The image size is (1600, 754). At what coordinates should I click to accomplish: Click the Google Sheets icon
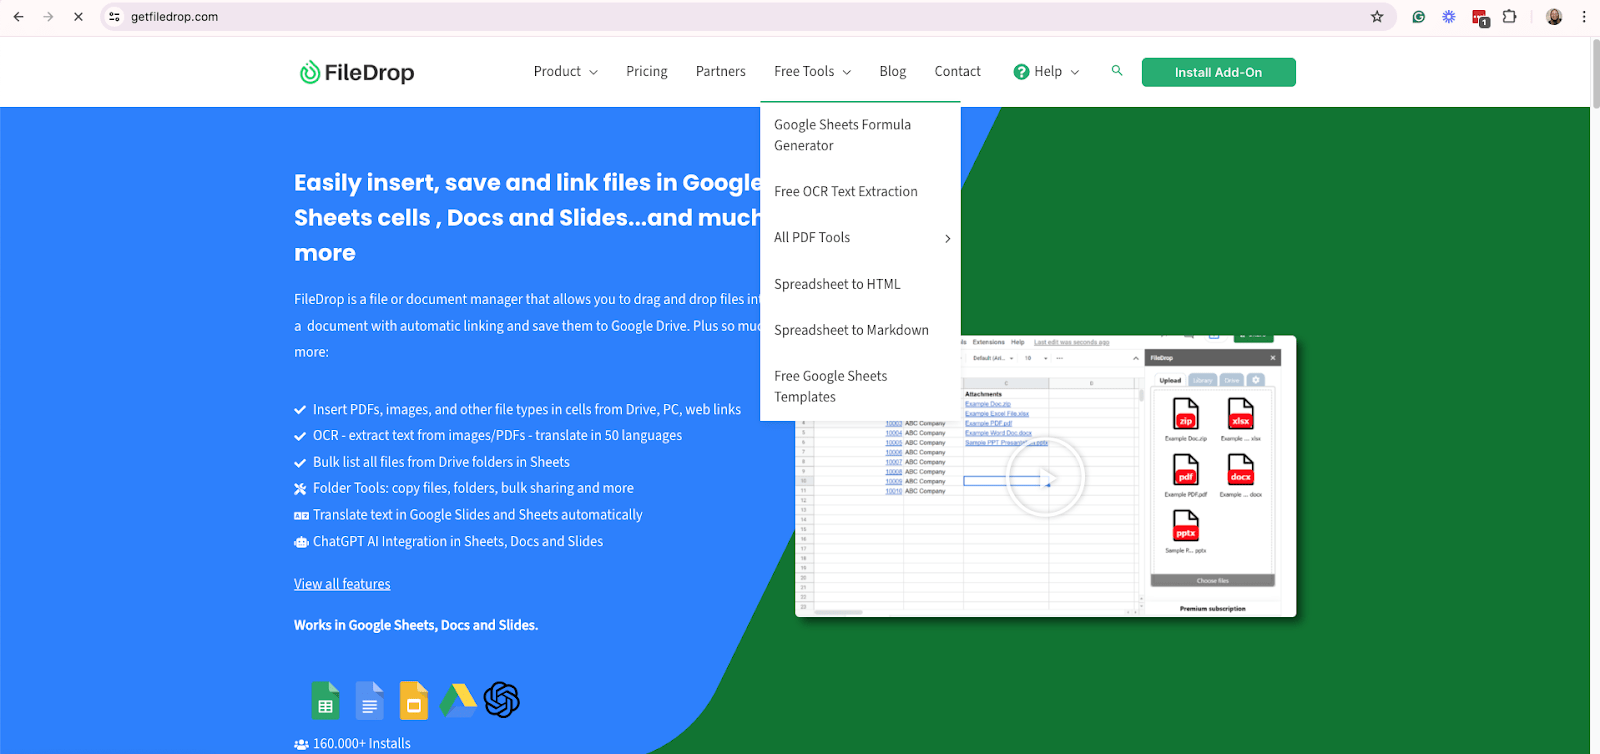tap(325, 700)
